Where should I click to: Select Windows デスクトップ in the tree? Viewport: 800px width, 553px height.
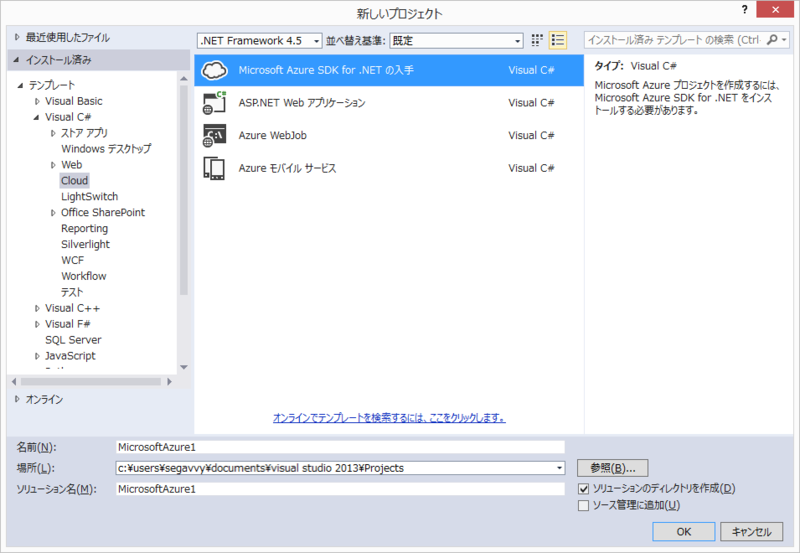coord(106,149)
